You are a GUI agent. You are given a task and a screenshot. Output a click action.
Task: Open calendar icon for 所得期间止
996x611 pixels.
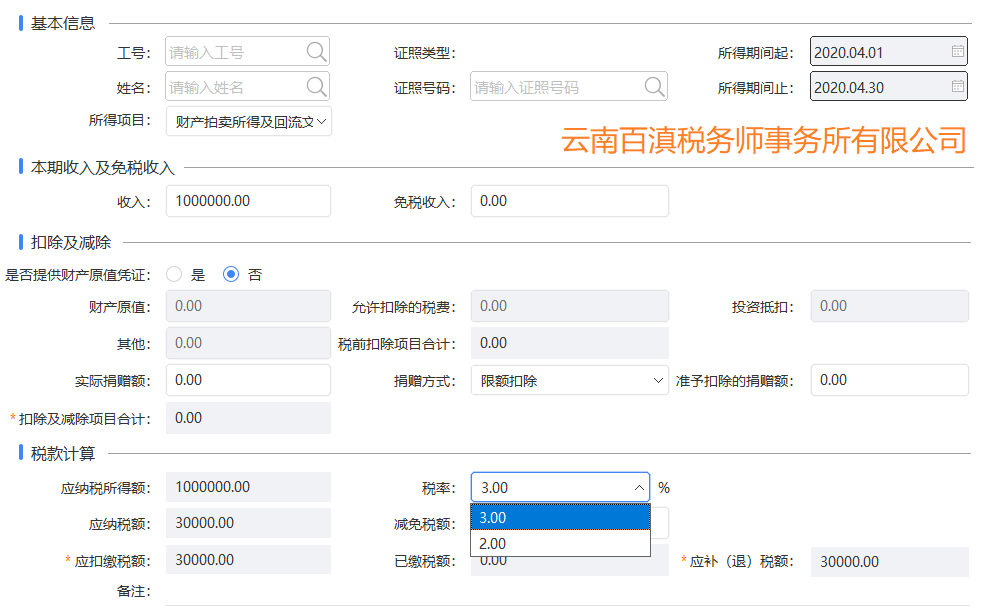point(957,86)
